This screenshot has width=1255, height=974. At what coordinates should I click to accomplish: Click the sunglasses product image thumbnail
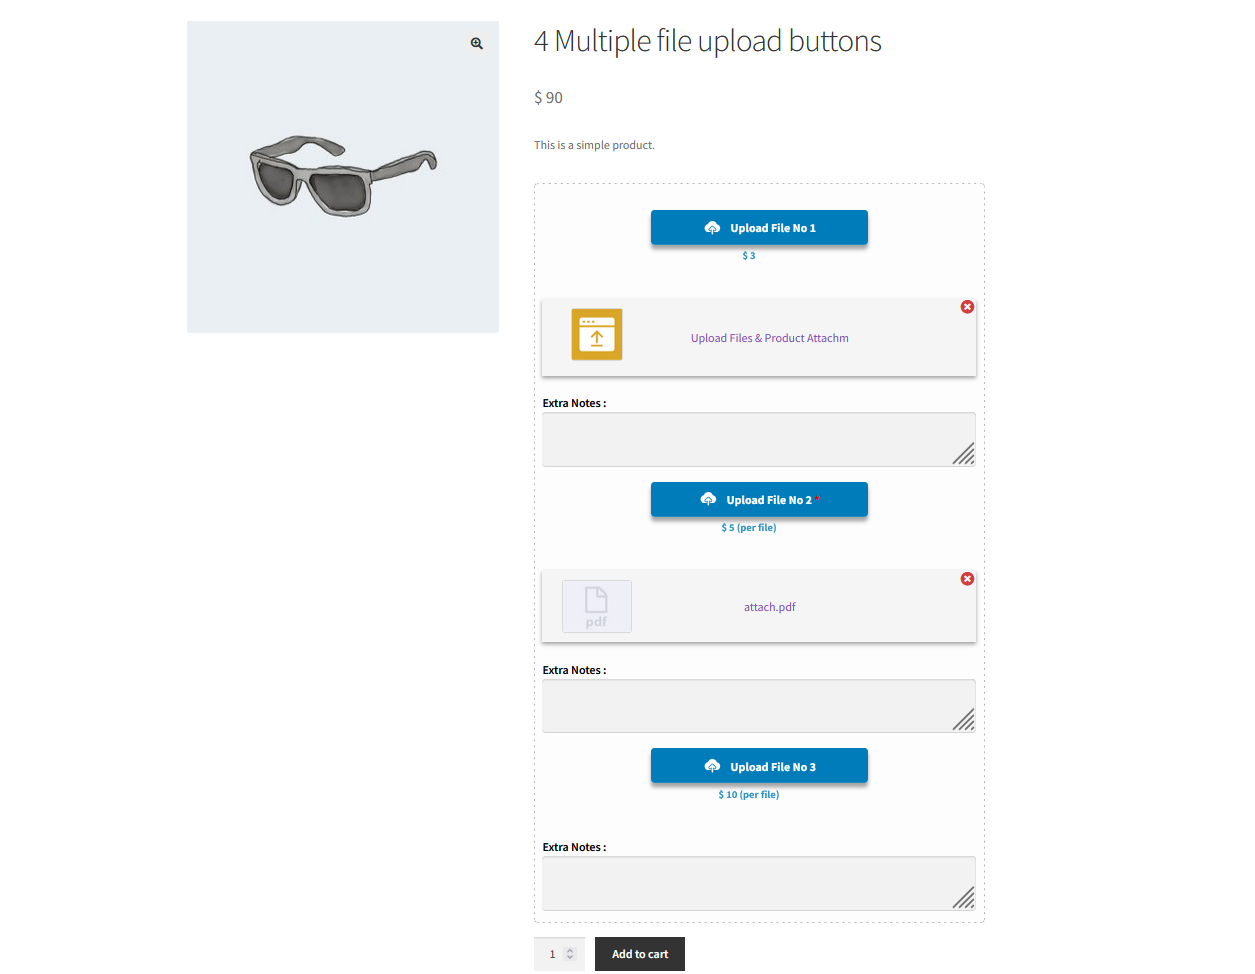342,177
